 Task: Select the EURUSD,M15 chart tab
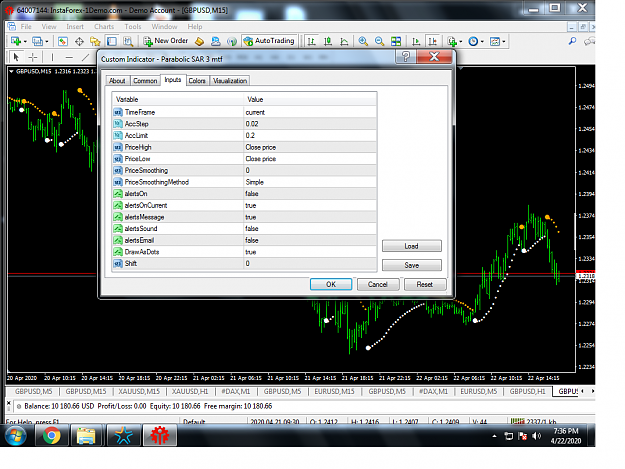pos(334,391)
